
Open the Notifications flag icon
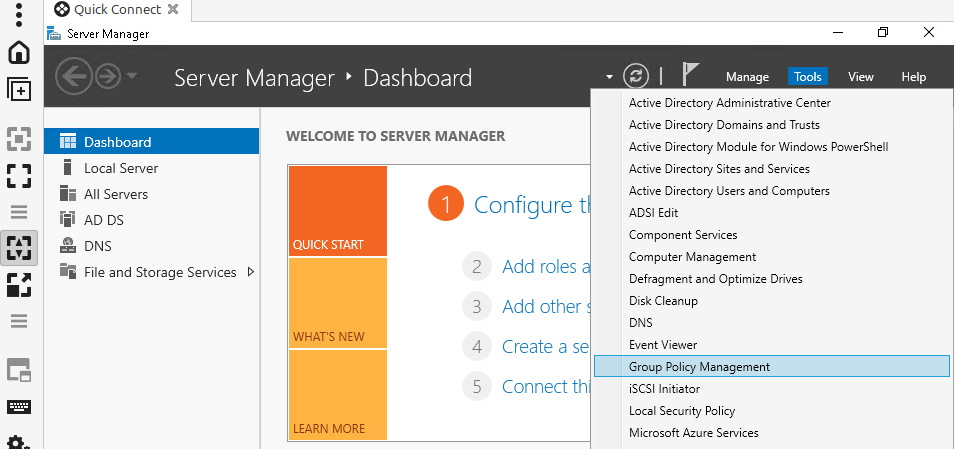[690, 75]
